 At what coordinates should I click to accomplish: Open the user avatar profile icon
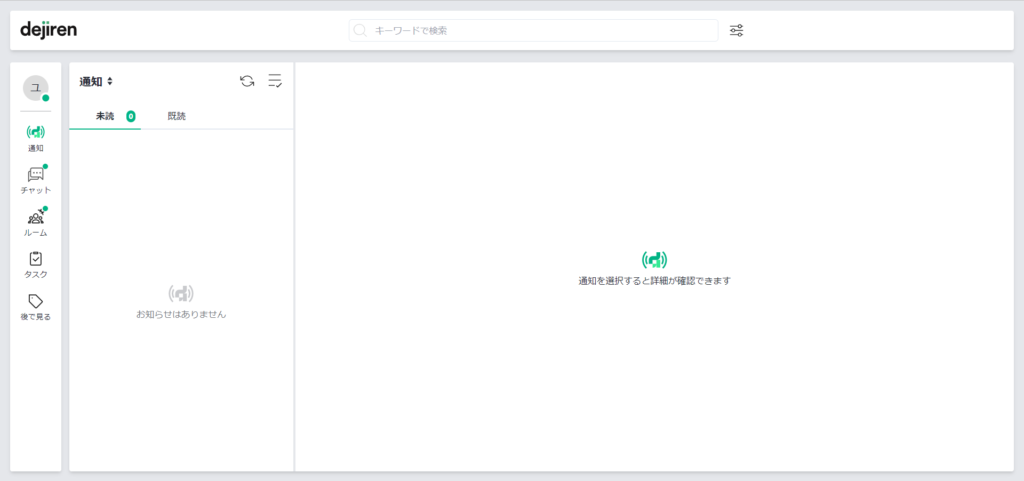(x=36, y=88)
